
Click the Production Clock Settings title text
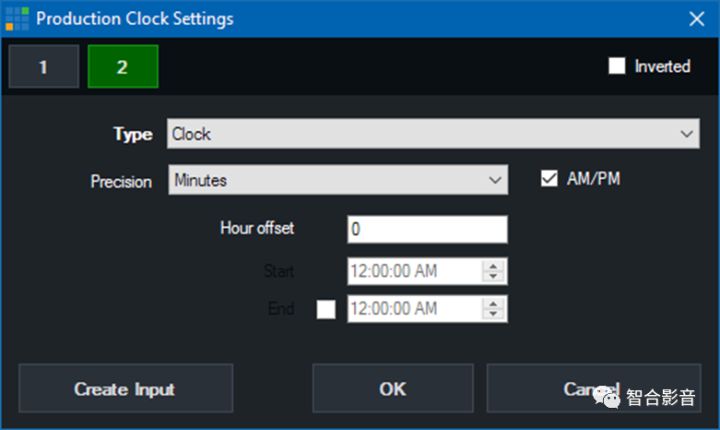pyautogui.click(x=135, y=18)
